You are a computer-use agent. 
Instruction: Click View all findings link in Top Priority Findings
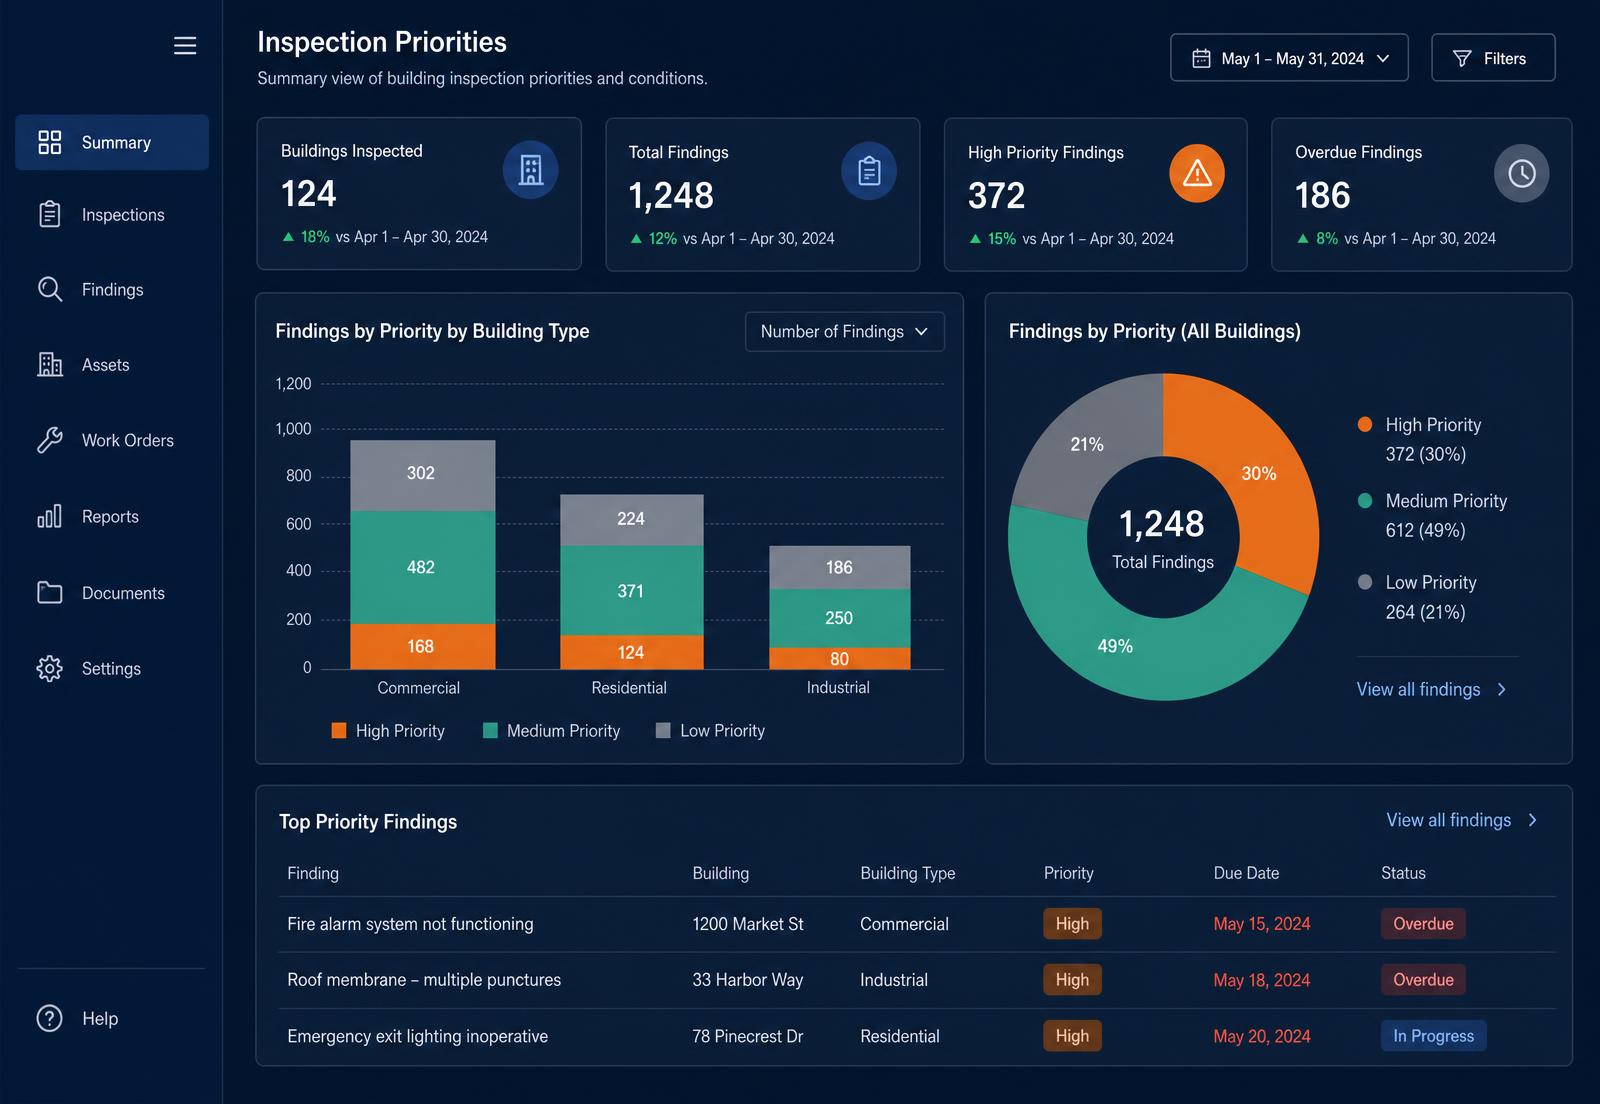1462,820
